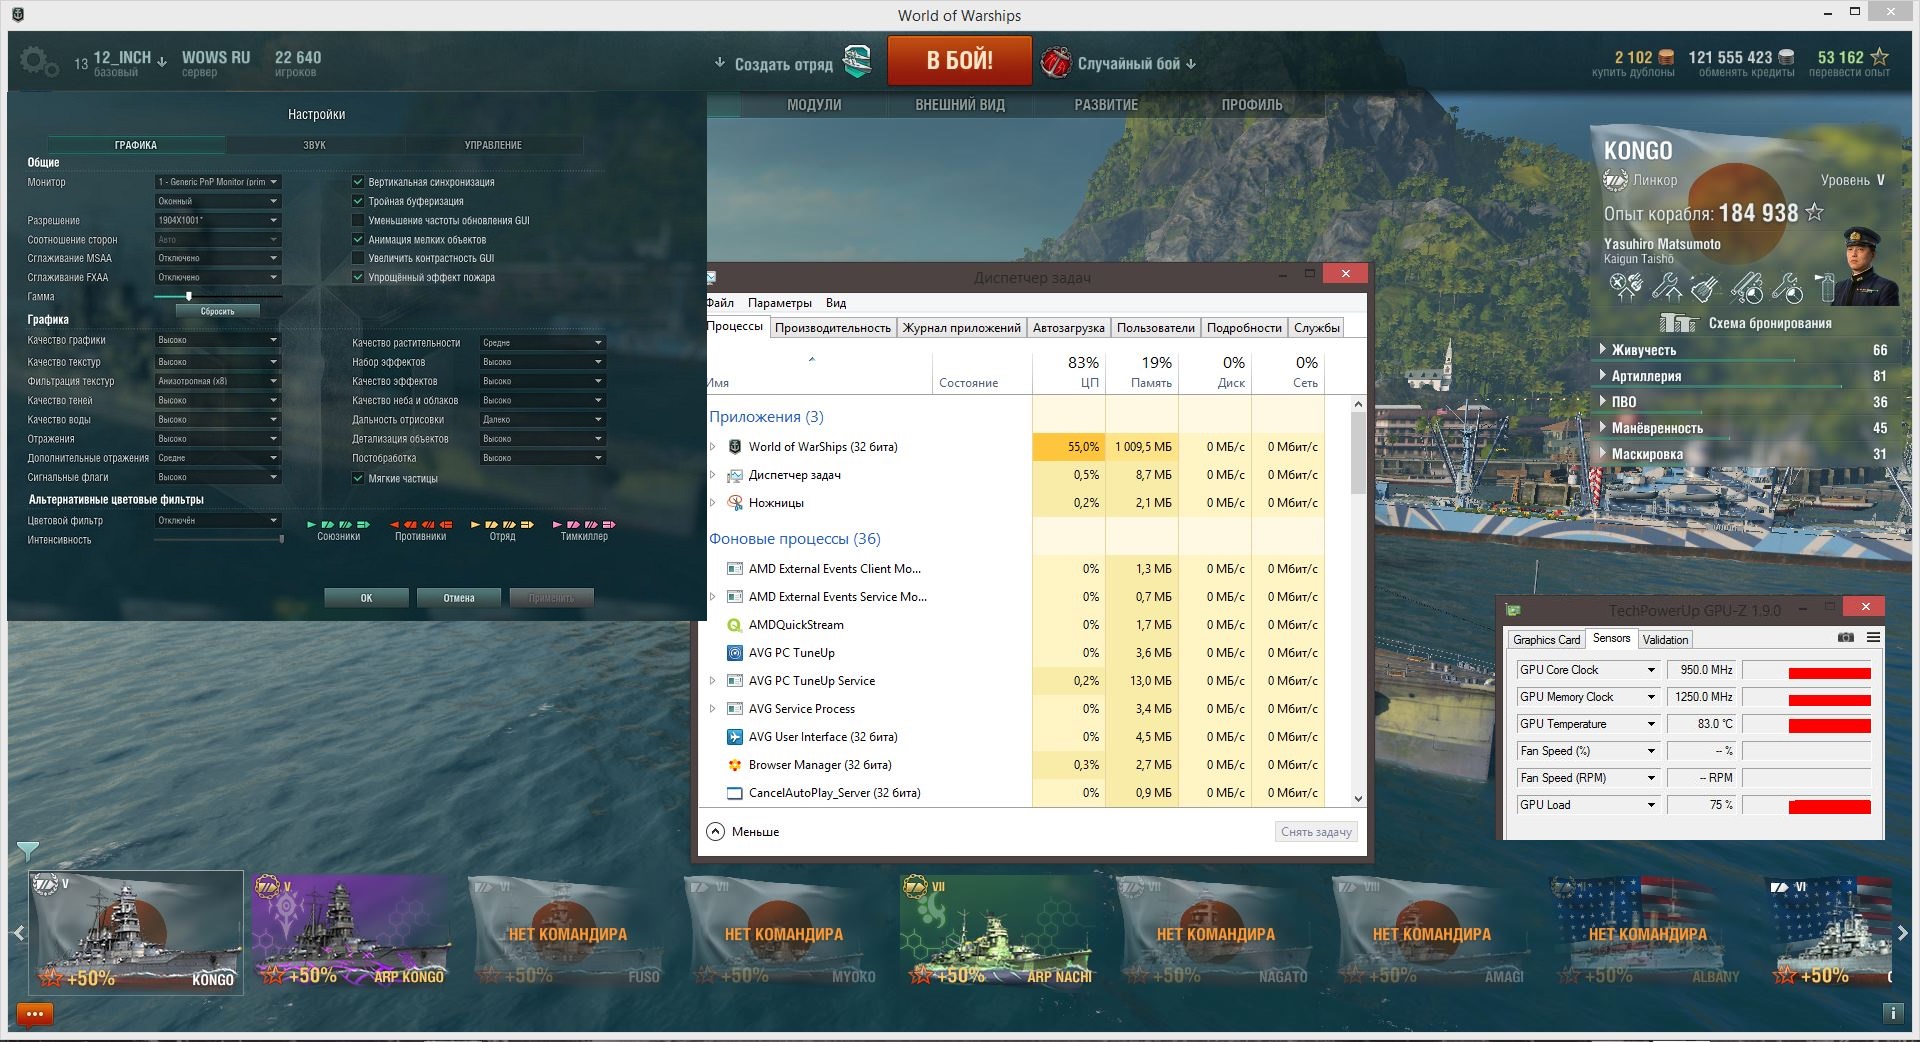Click the В БОЙ! battle button

[960, 61]
